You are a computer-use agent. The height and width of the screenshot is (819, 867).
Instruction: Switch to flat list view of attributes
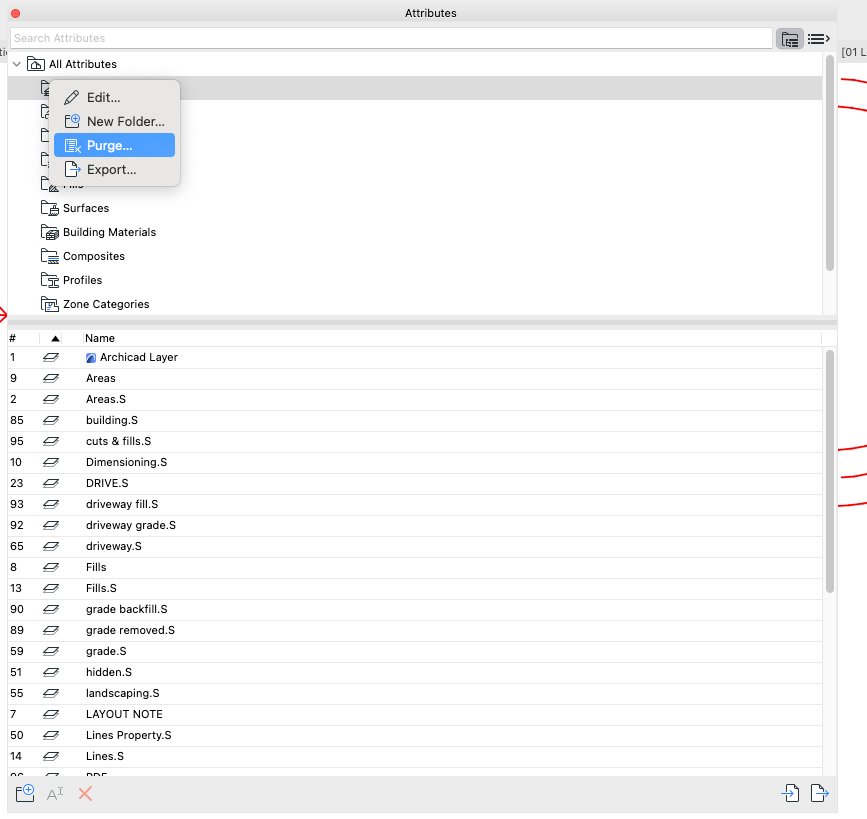tap(818, 38)
